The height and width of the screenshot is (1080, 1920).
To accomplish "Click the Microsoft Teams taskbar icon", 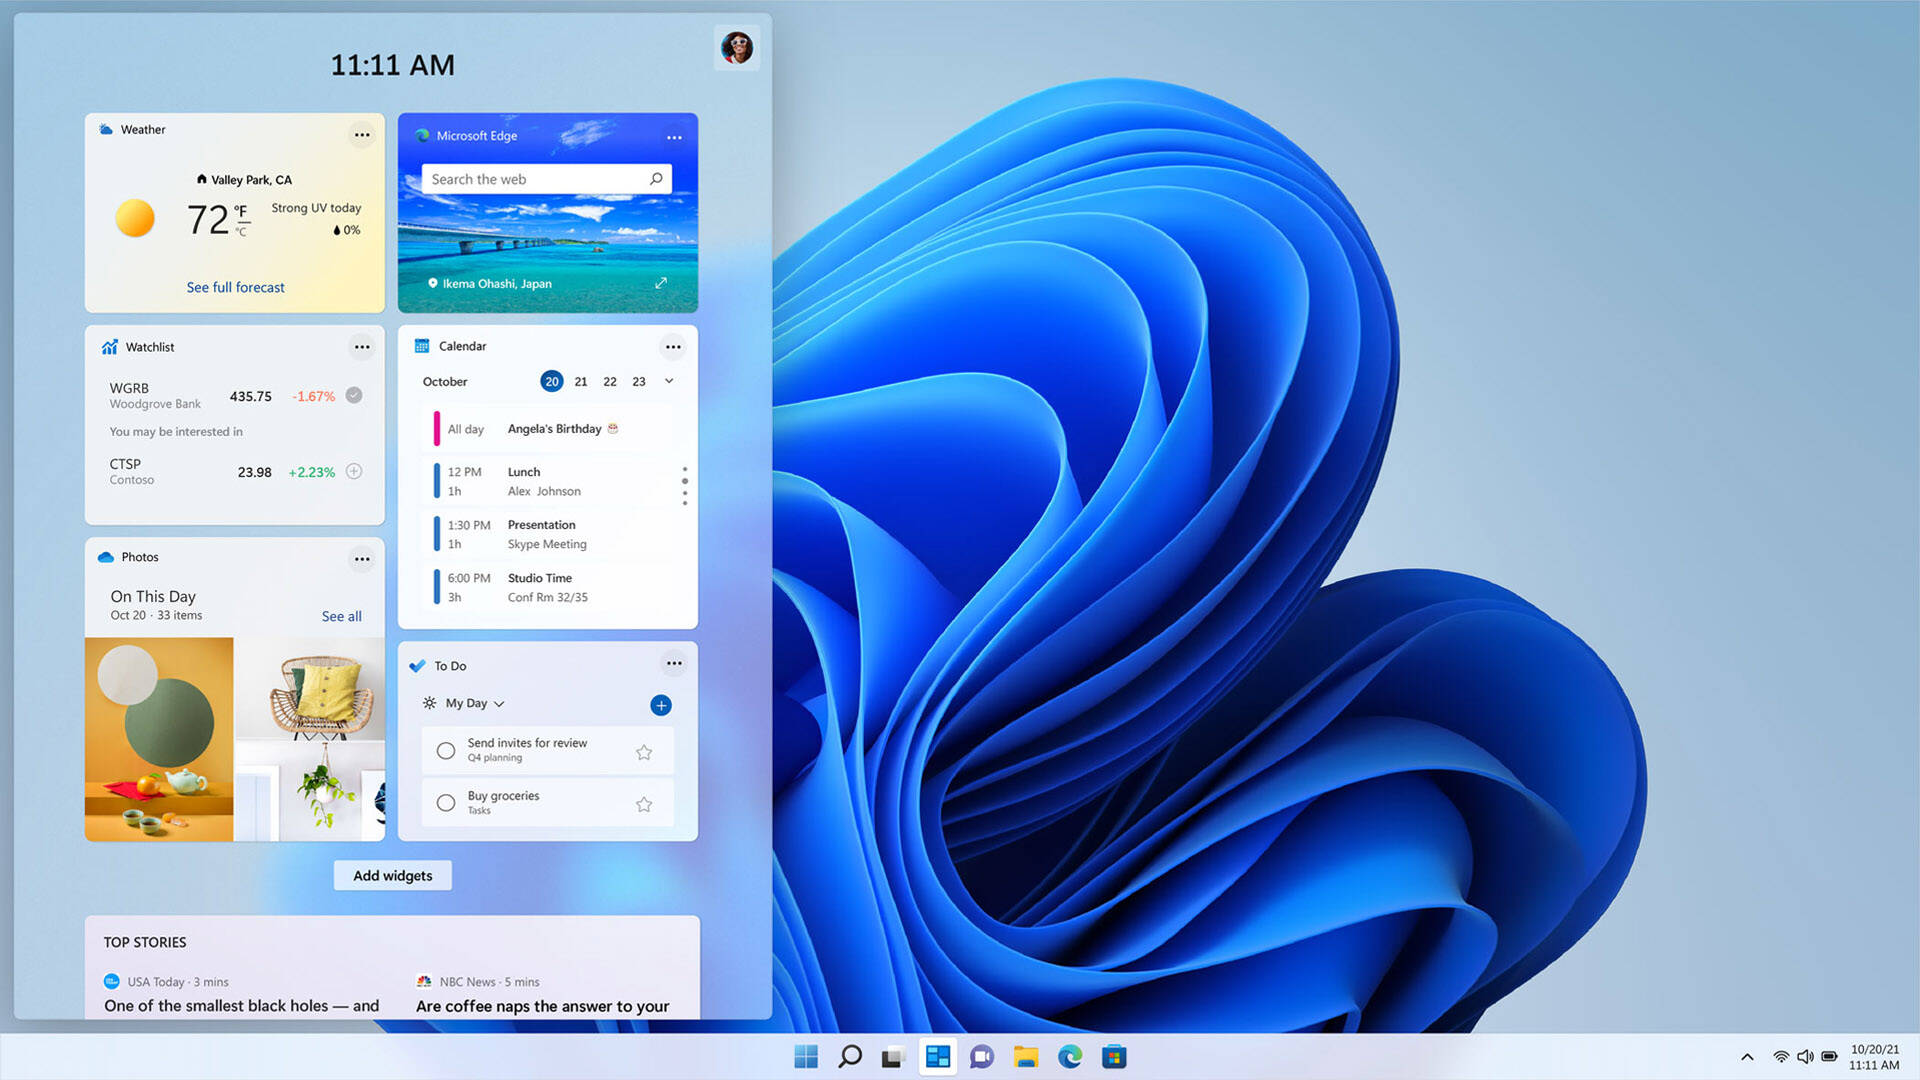I will pyautogui.click(x=981, y=1056).
